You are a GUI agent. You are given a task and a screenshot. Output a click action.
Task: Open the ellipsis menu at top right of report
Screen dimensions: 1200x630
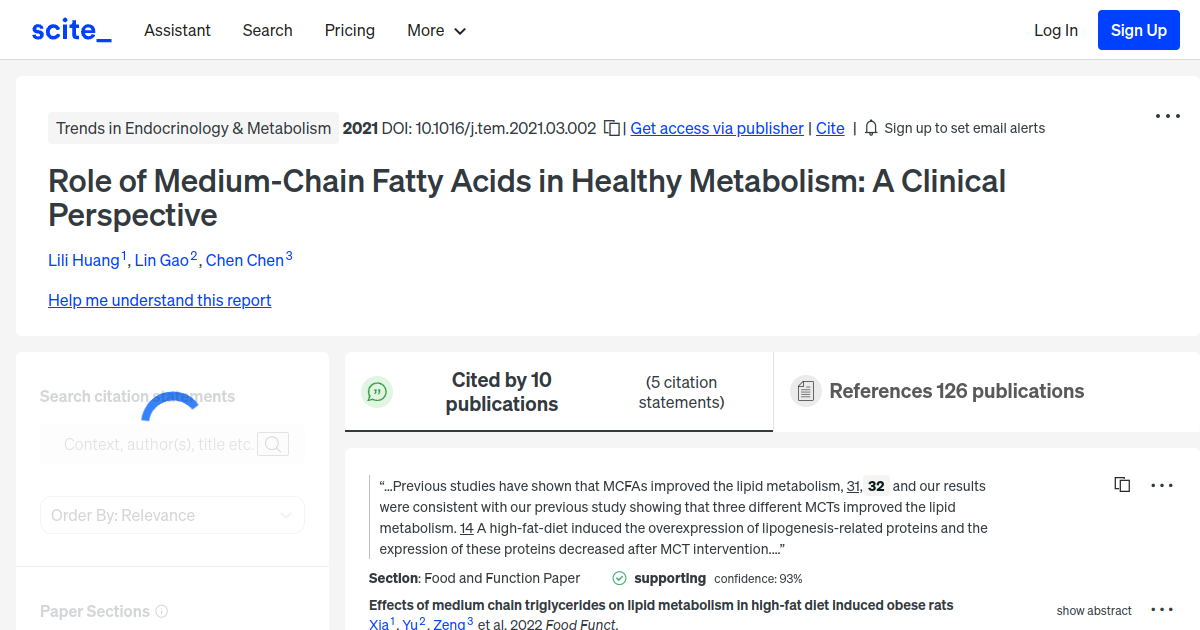(1167, 116)
